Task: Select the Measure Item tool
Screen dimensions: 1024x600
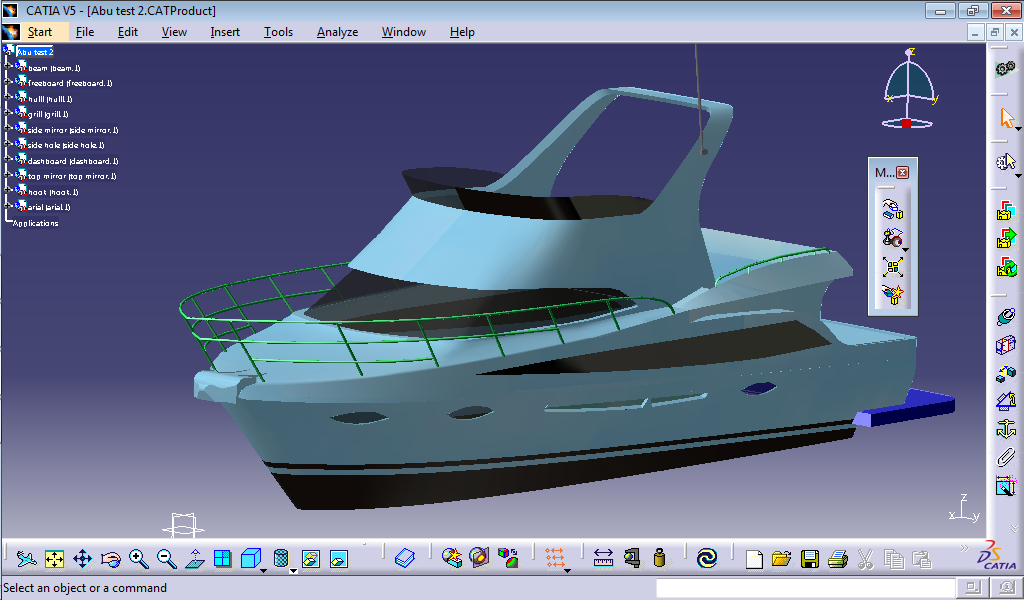Action: (893, 237)
